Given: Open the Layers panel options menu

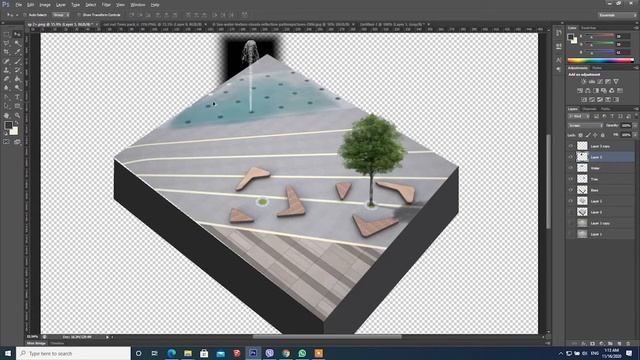Looking at the screenshot, I should coord(636,109).
